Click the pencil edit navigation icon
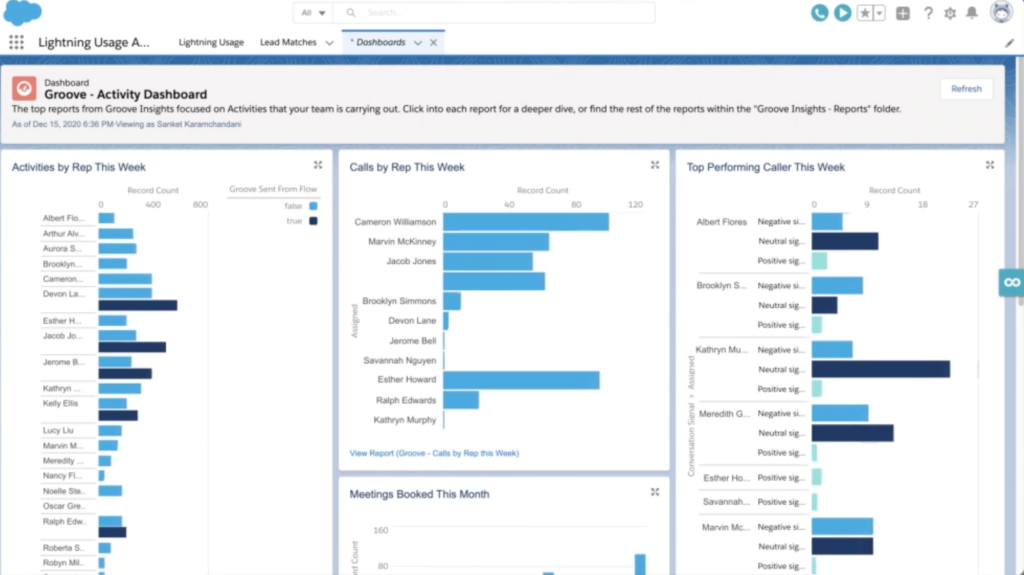The image size is (1024, 575). pyautogui.click(x=1009, y=43)
